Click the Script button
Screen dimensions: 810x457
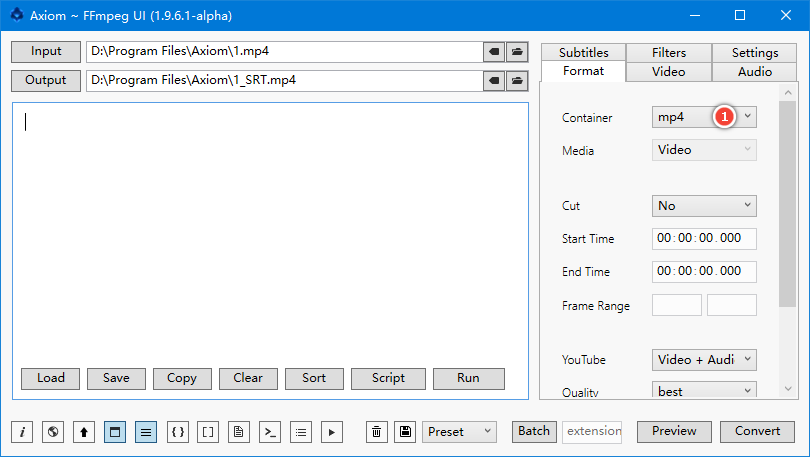pyautogui.click(x=388, y=378)
